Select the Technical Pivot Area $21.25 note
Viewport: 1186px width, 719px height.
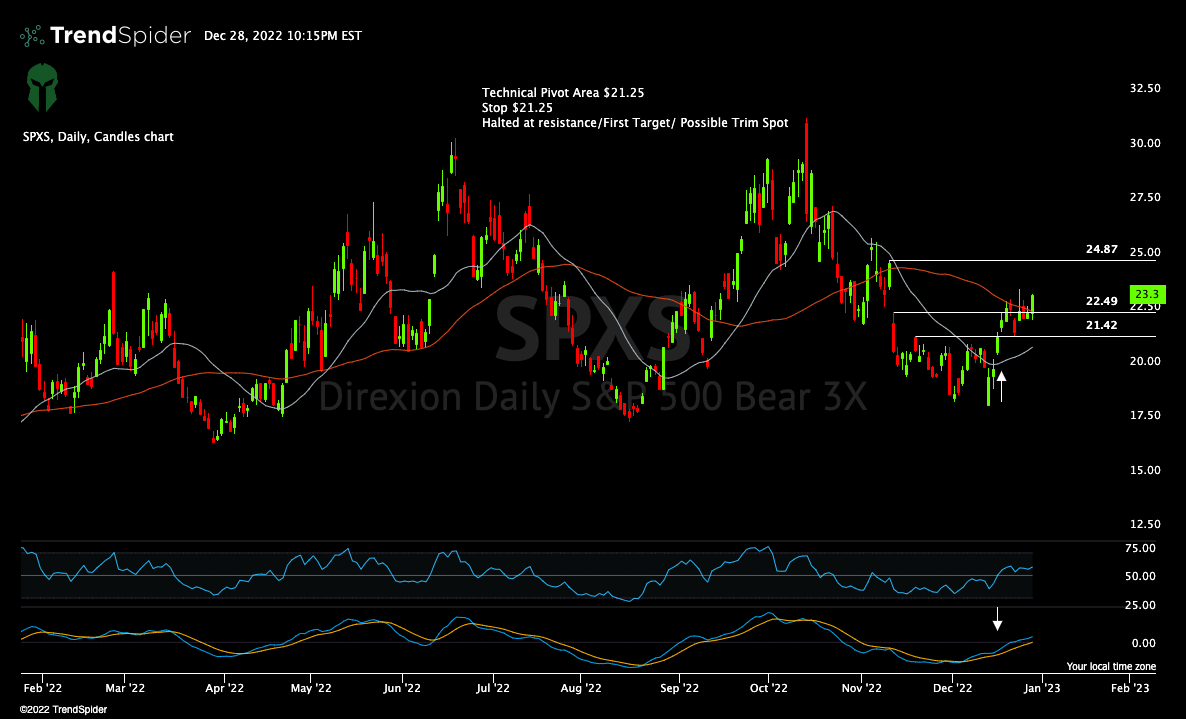pos(563,93)
